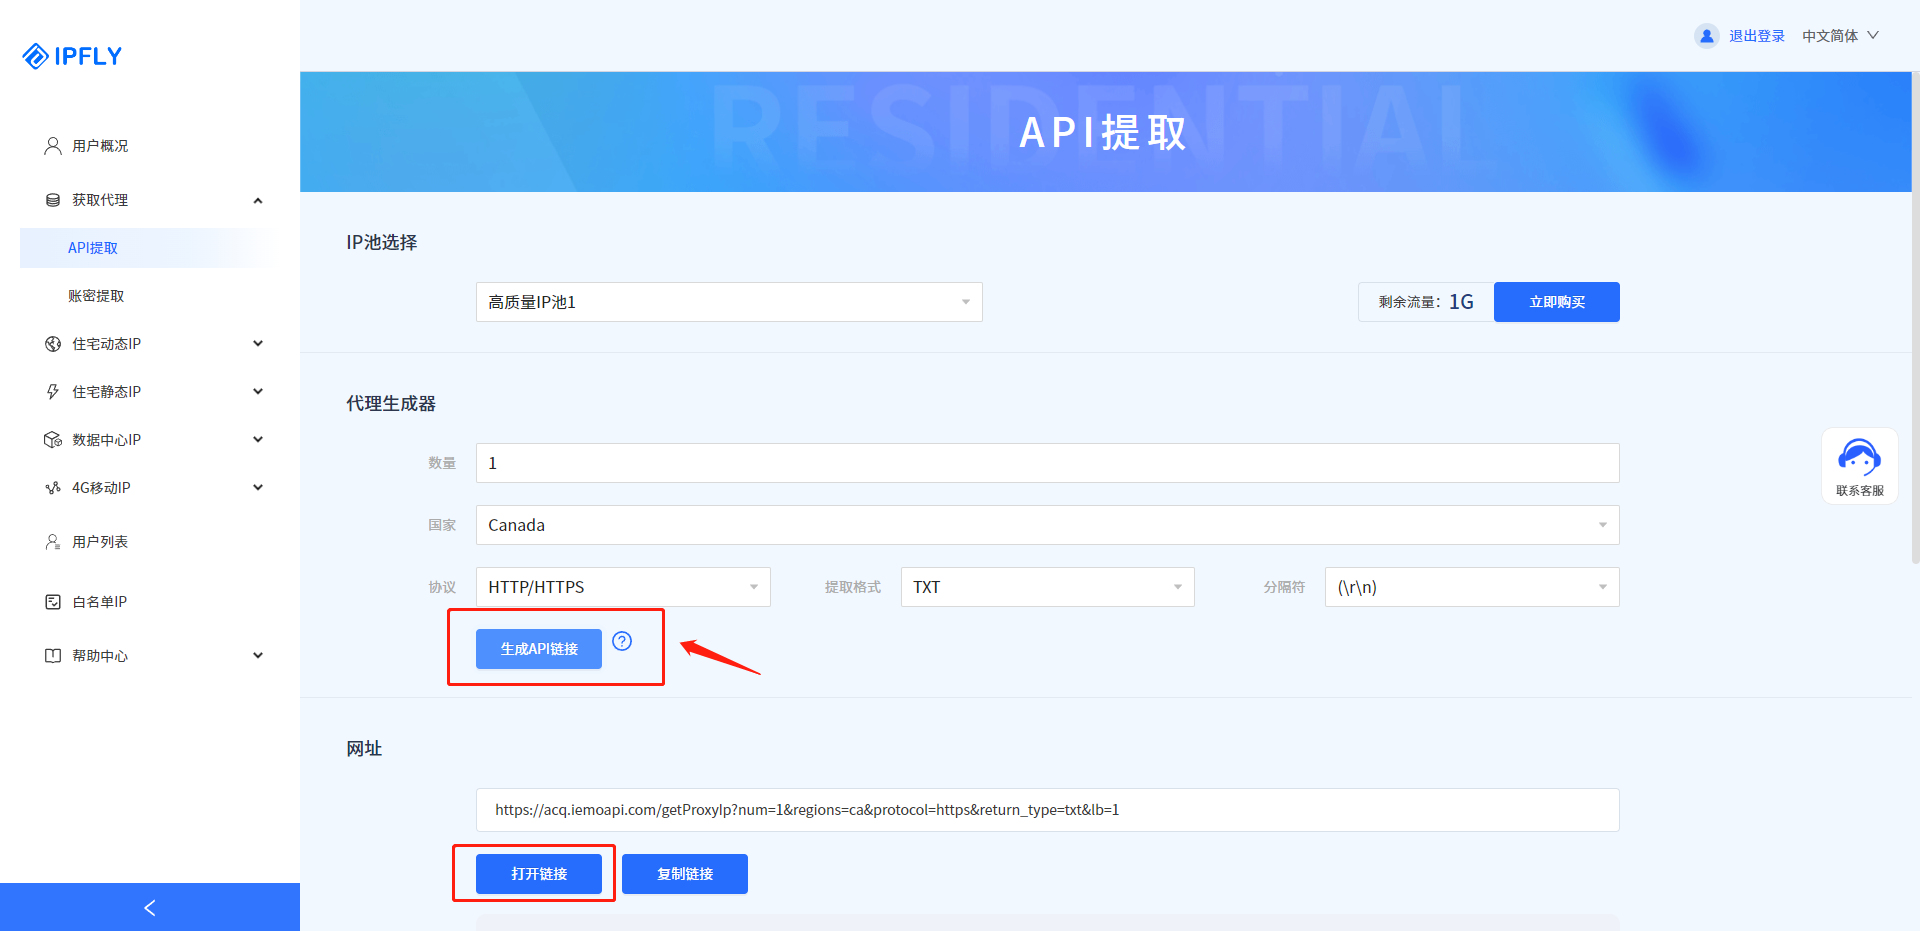The image size is (1920, 931).
Task: Click the 数量 quantity input field
Action: [1046, 463]
